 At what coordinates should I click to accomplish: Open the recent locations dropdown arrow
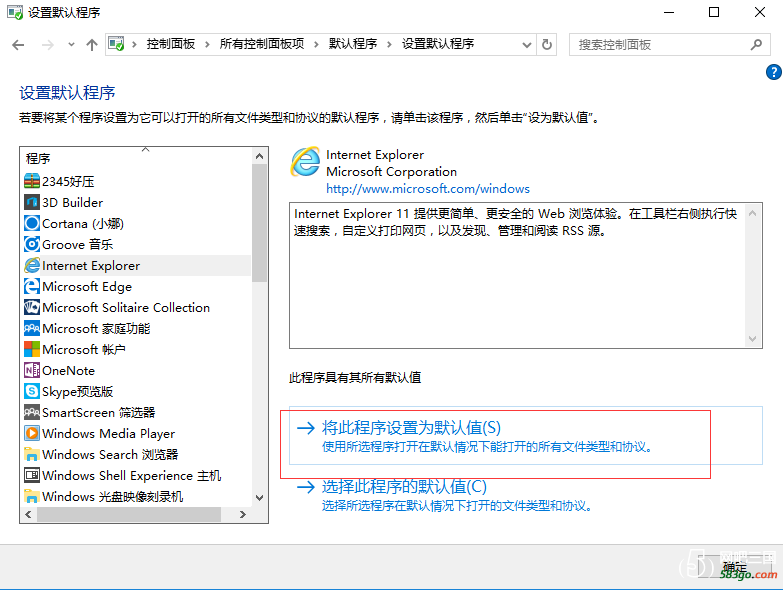71,45
